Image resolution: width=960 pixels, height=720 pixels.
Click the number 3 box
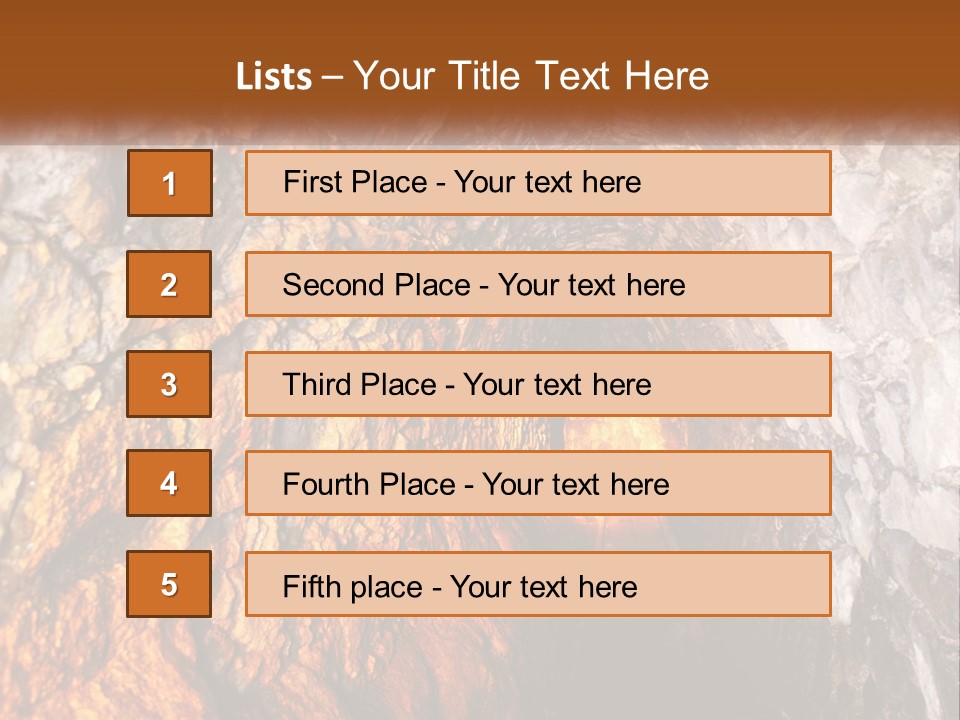click(169, 384)
